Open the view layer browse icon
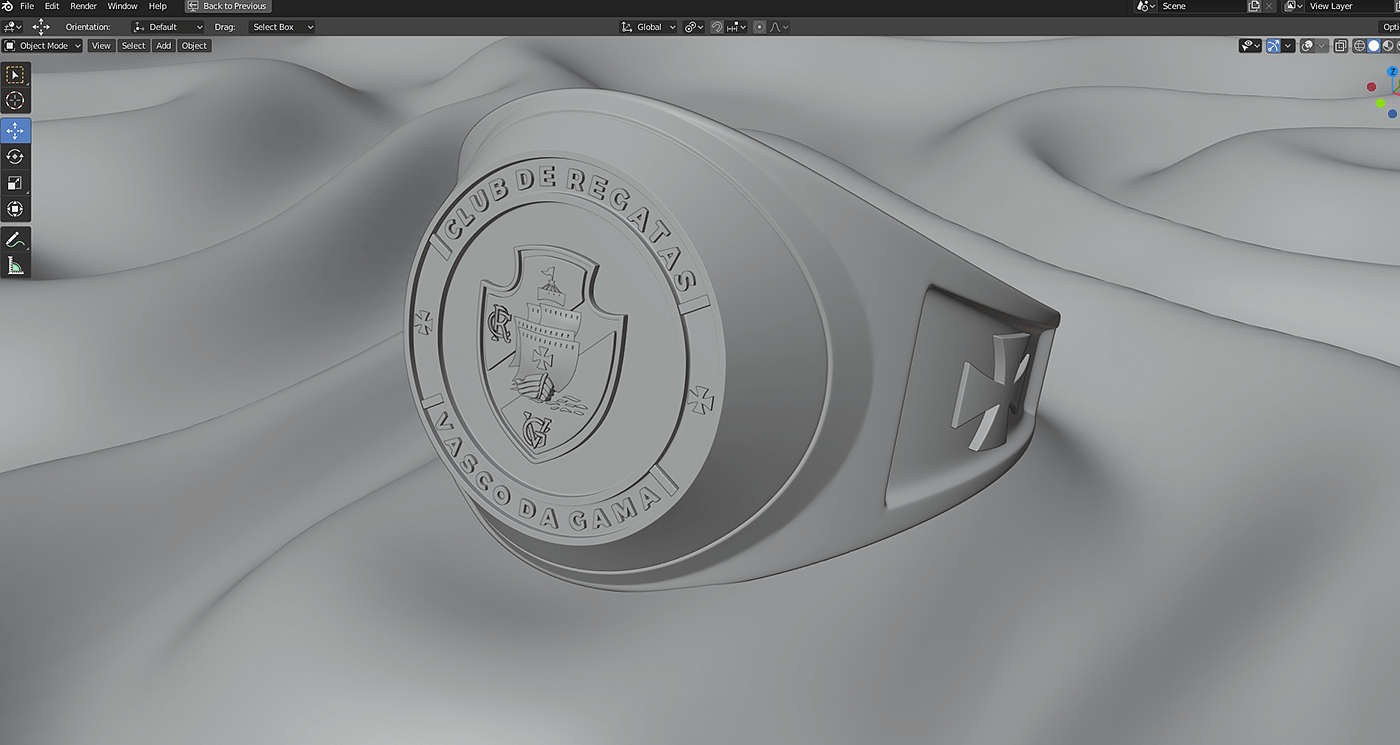The image size is (1400, 745). (x=1293, y=6)
